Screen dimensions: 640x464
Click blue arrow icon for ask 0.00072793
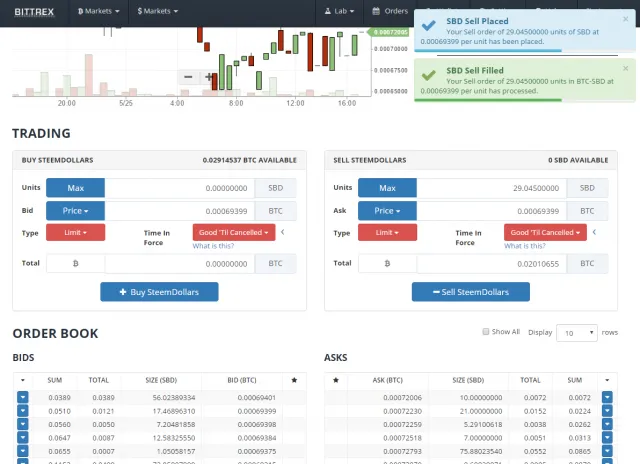[x=607, y=451]
